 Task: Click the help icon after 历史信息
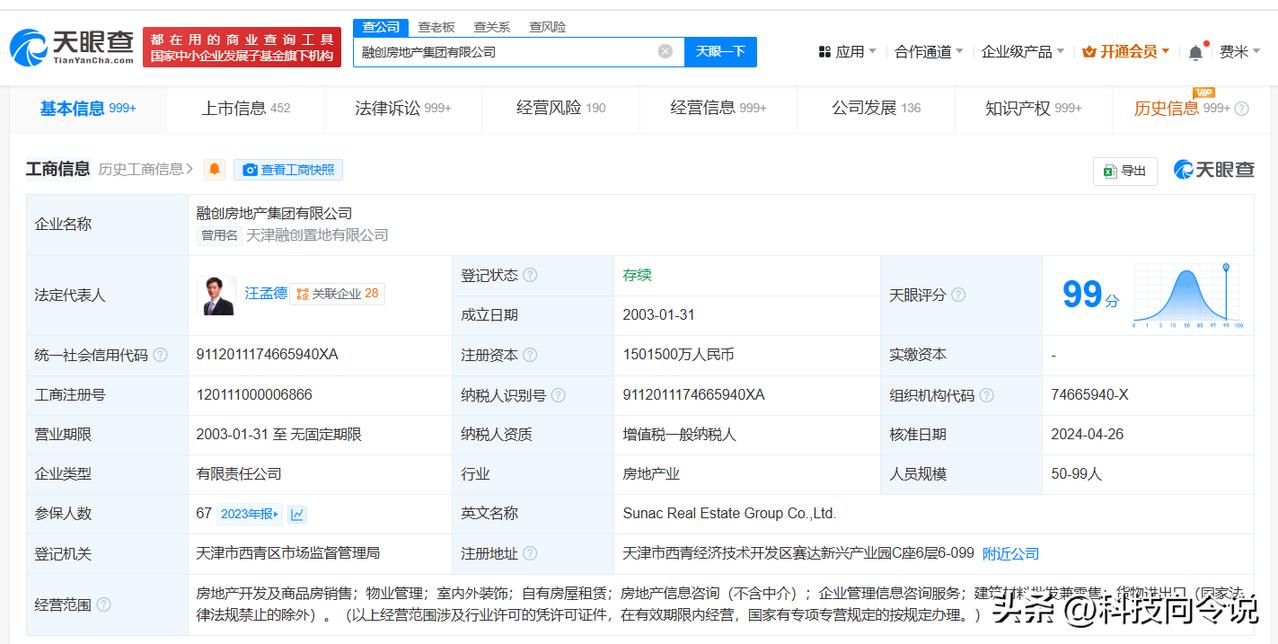1242,109
